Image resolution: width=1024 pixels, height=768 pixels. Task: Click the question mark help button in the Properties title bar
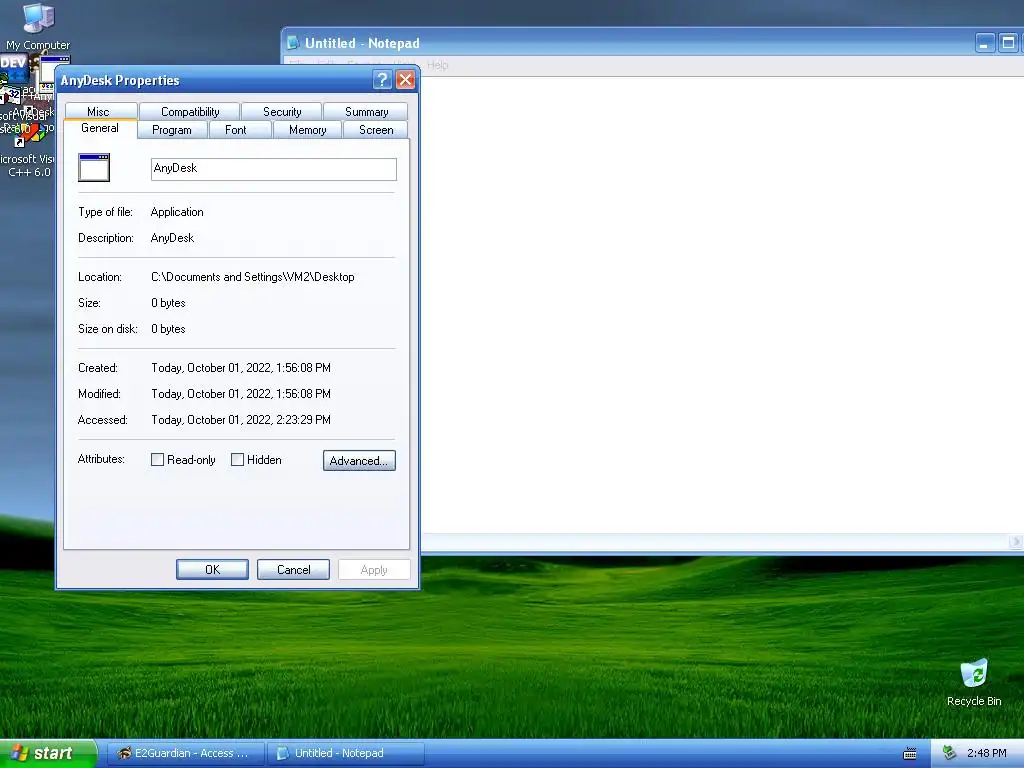tap(382, 80)
